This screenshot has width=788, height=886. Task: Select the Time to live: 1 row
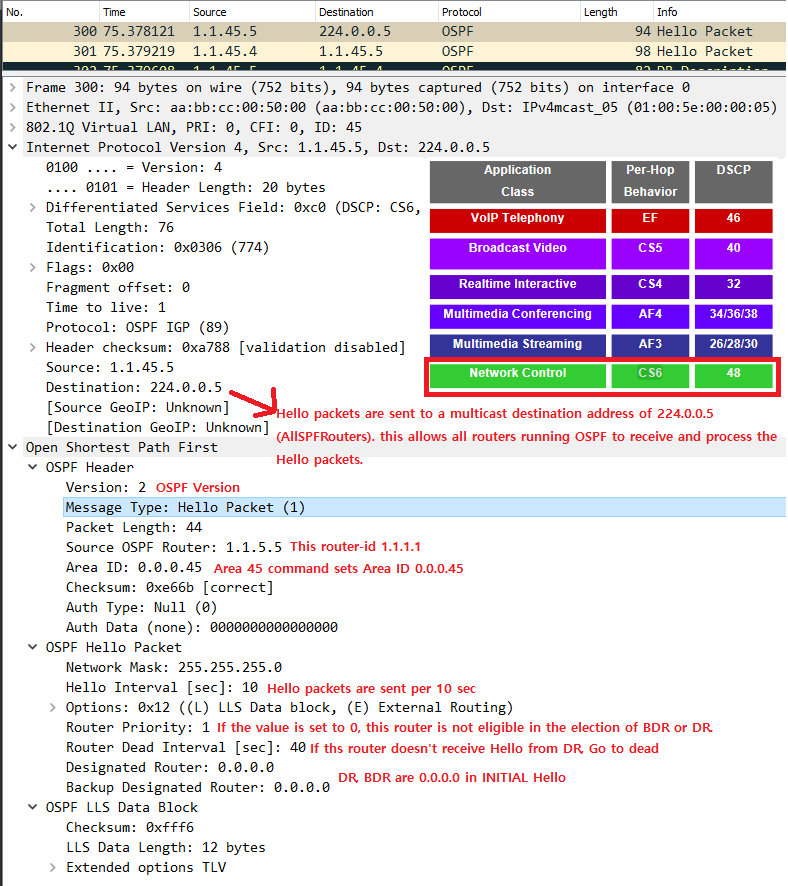pos(106,307)
